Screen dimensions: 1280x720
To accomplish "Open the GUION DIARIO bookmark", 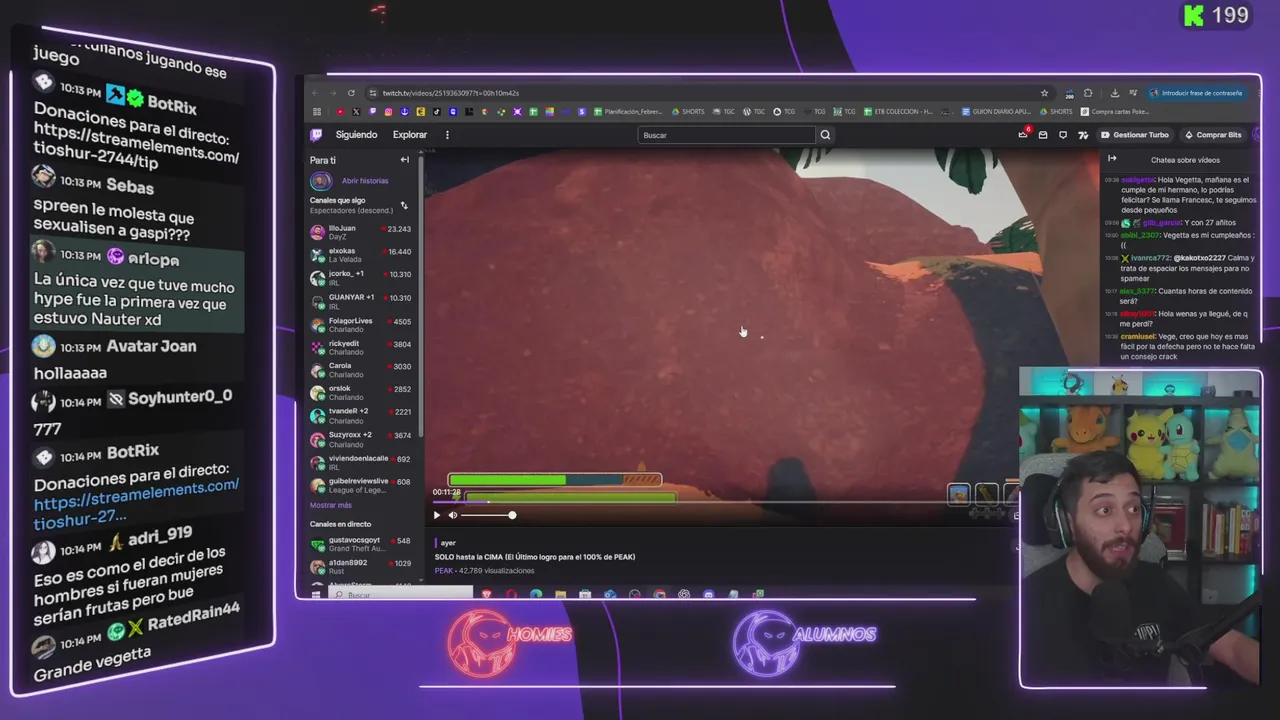I will (x=996, y=112).
